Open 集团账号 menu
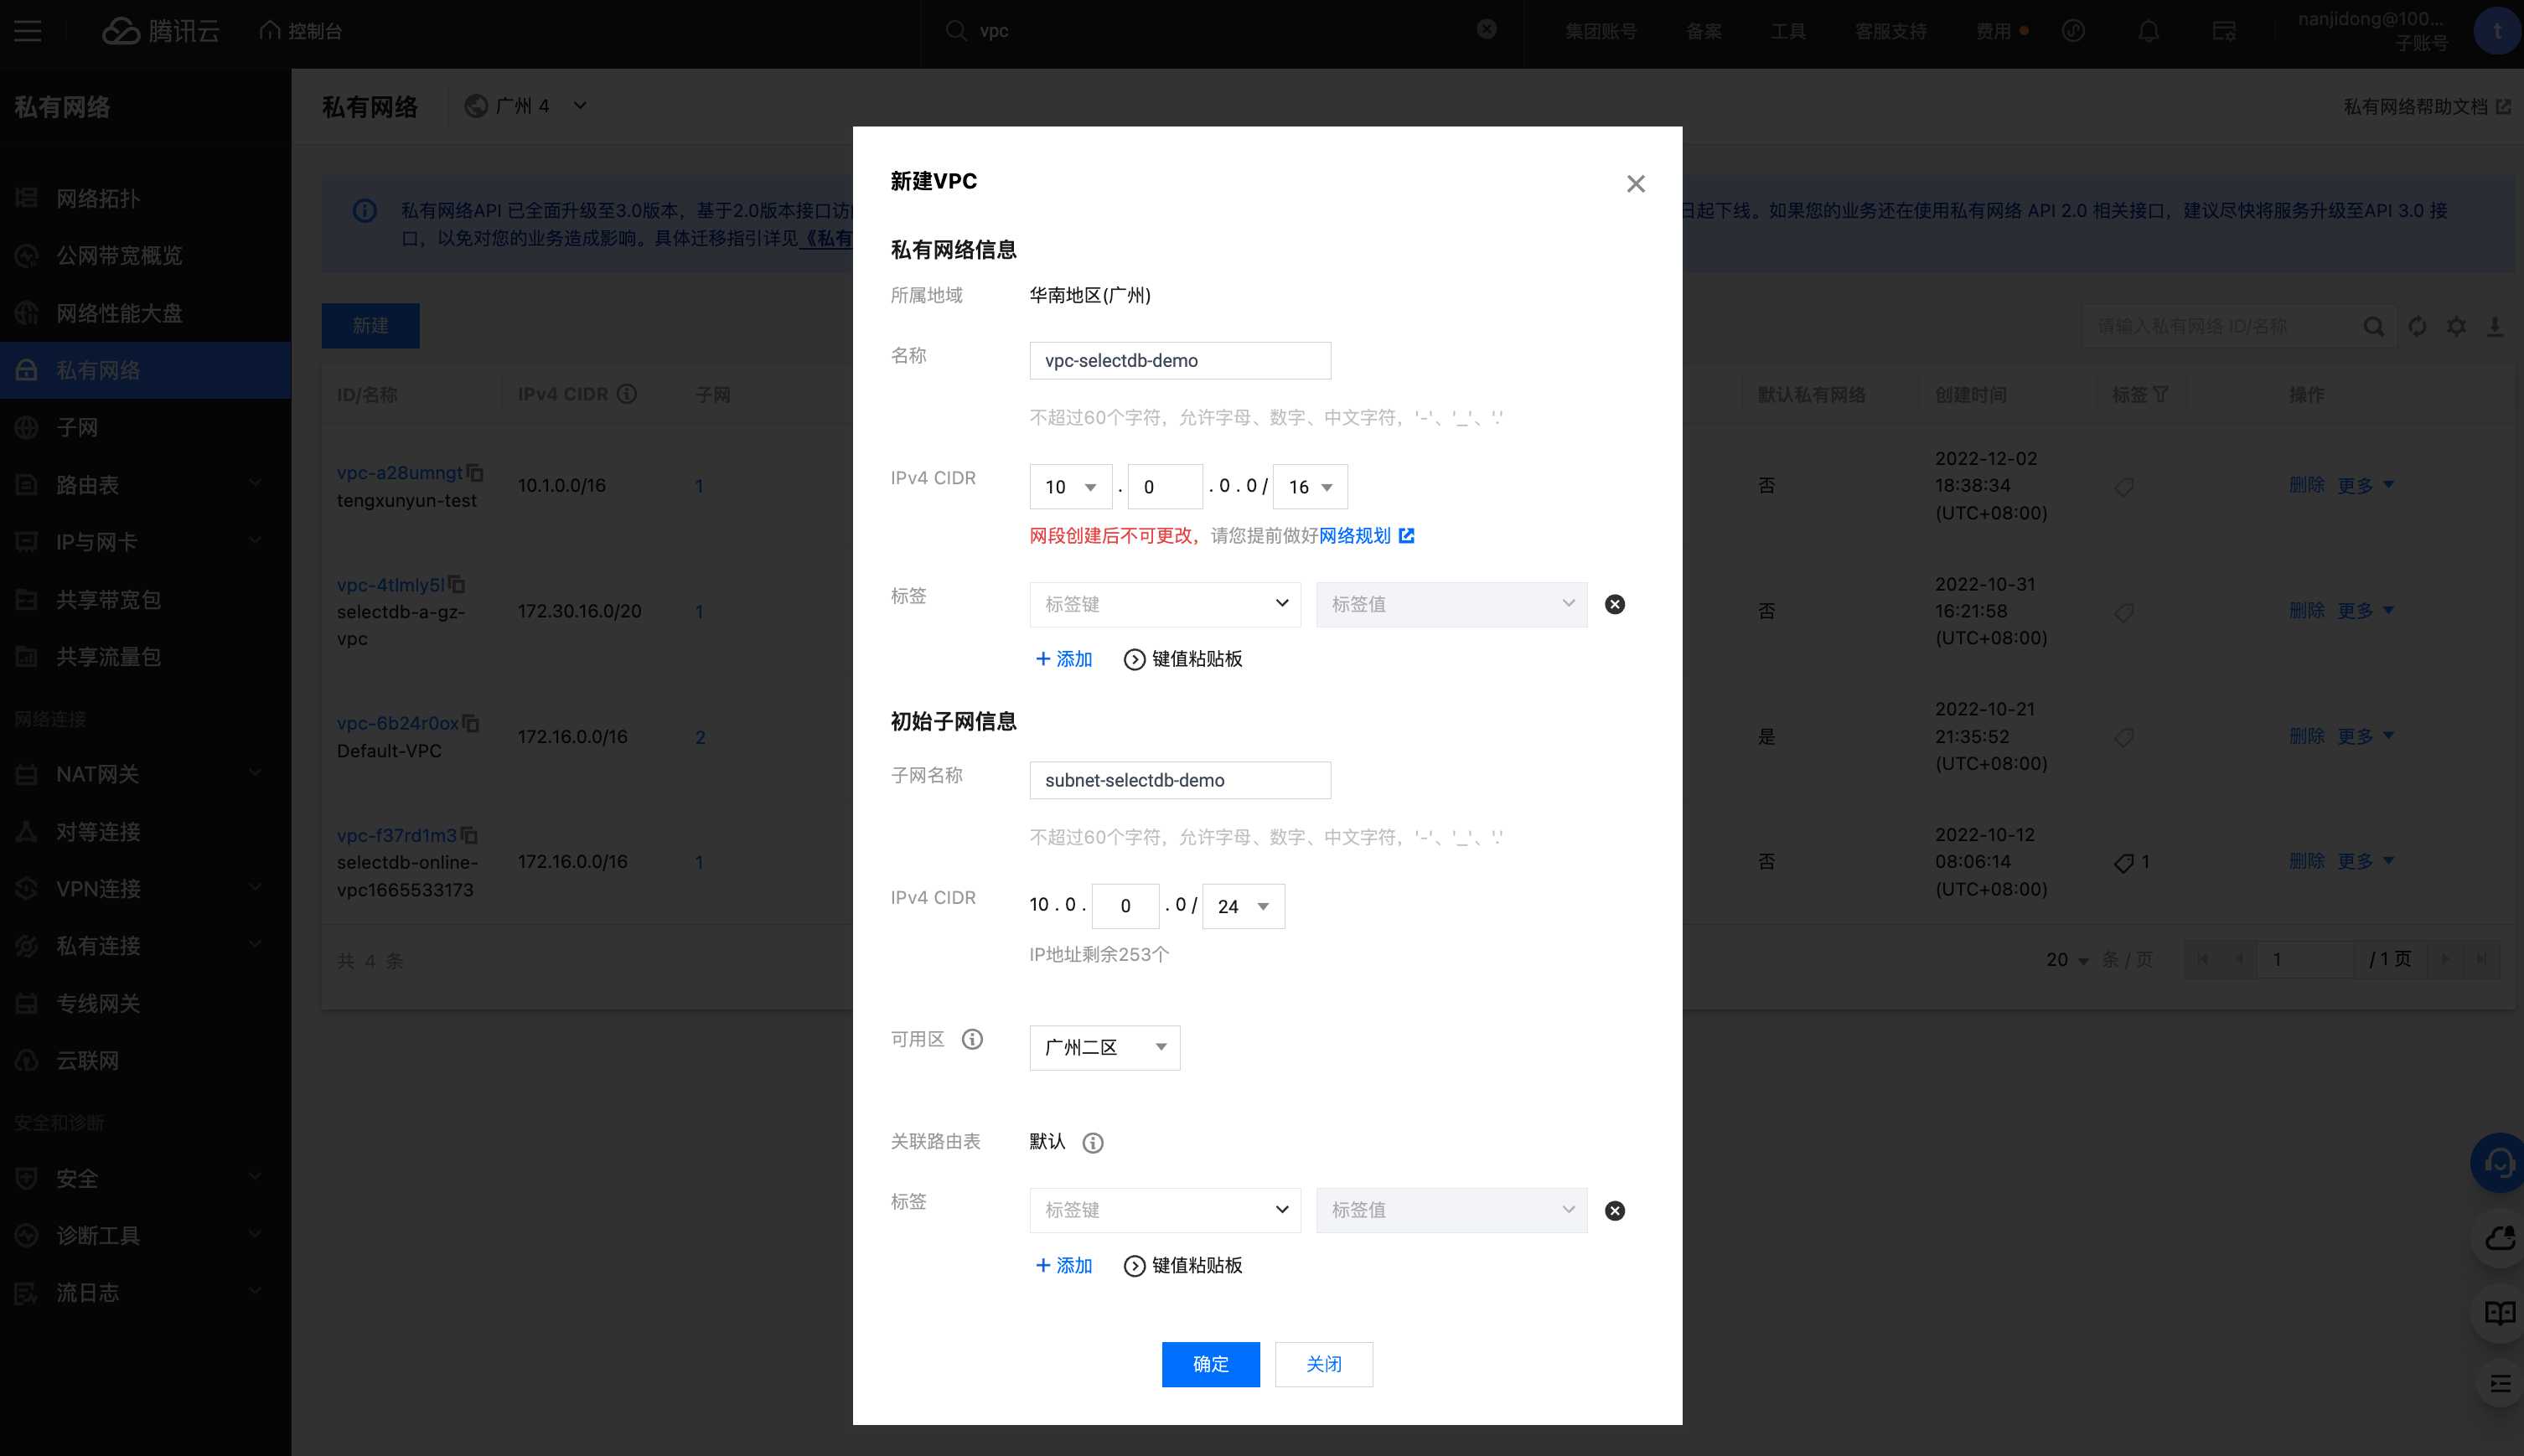 (x=1600, y=31)
